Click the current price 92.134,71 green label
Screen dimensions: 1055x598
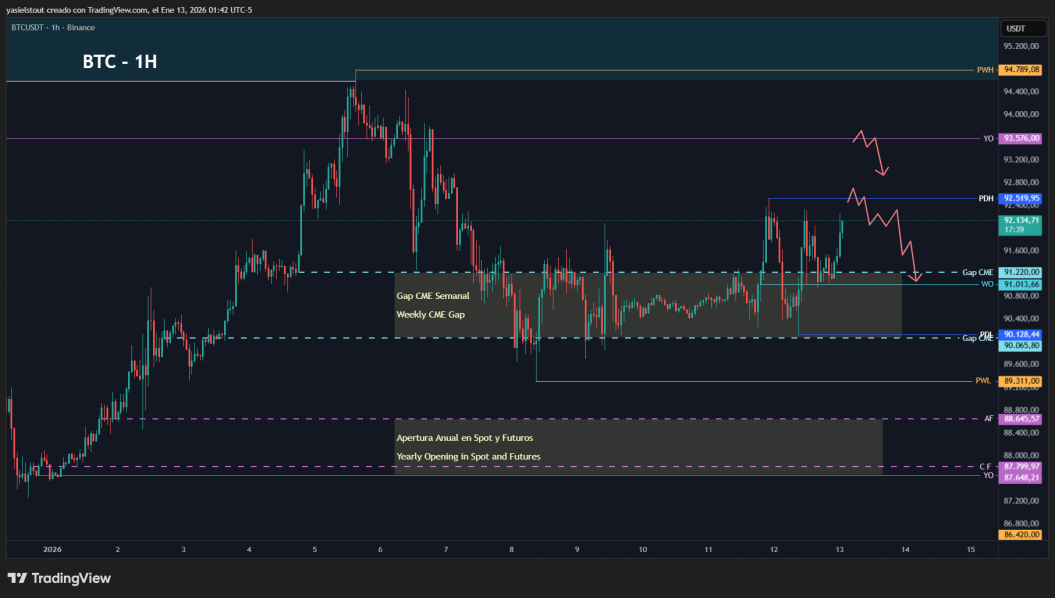[x=1021, y=225]
